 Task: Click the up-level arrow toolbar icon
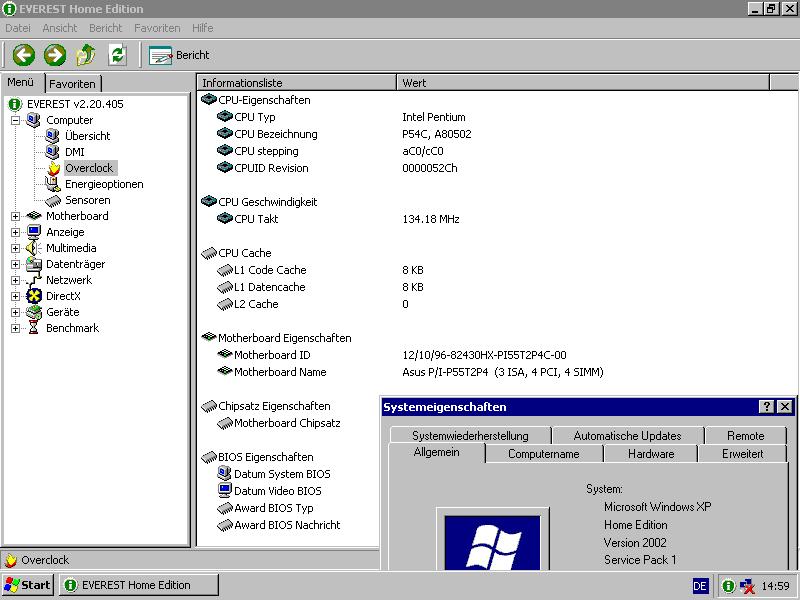point(86,55)
